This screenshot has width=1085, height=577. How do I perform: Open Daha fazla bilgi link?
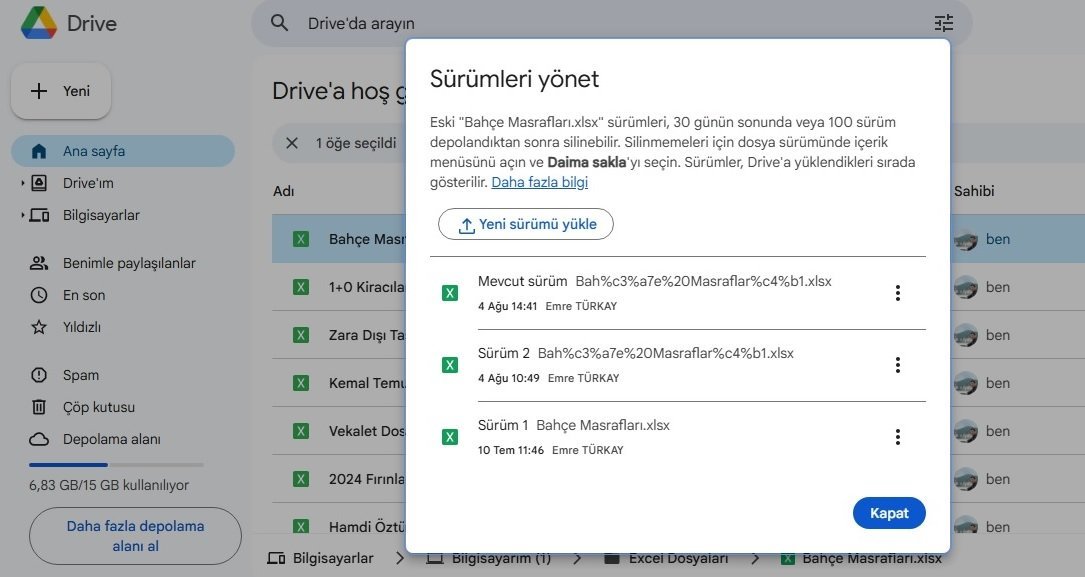pos(540,183)
